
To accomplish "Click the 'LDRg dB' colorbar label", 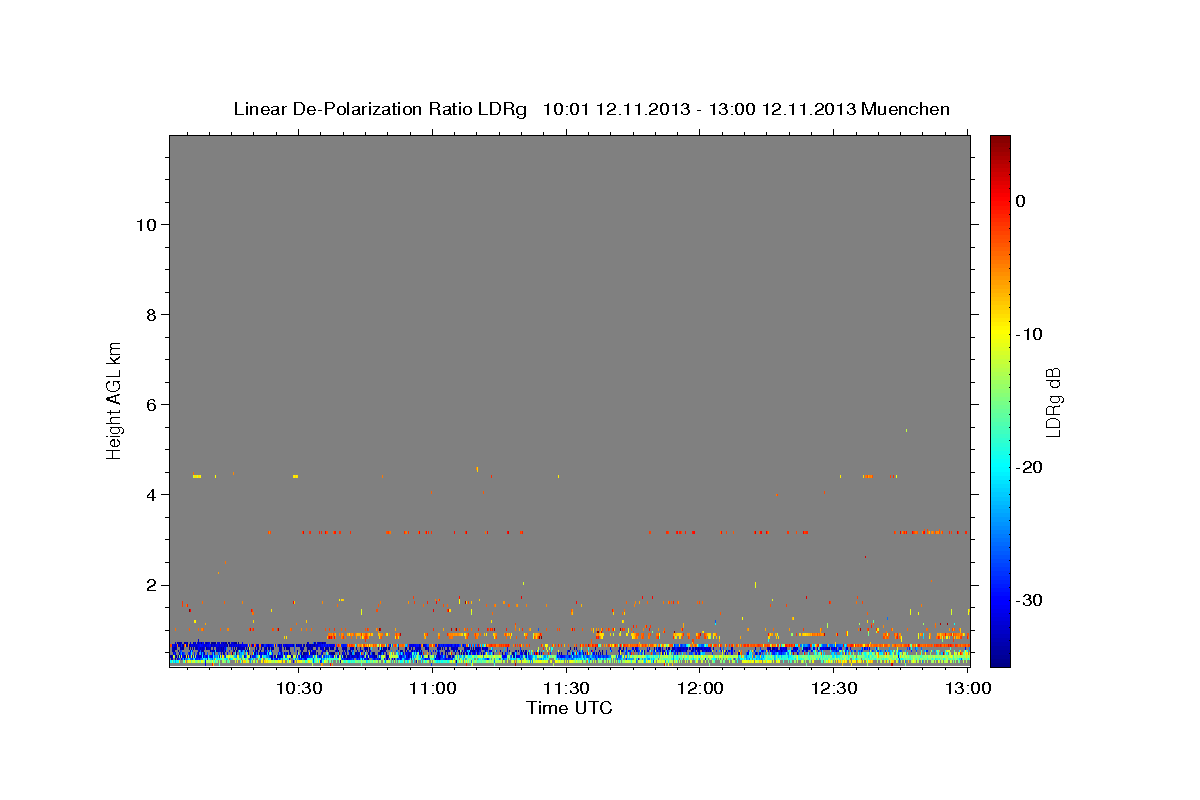I will (x=1052, y=402).
